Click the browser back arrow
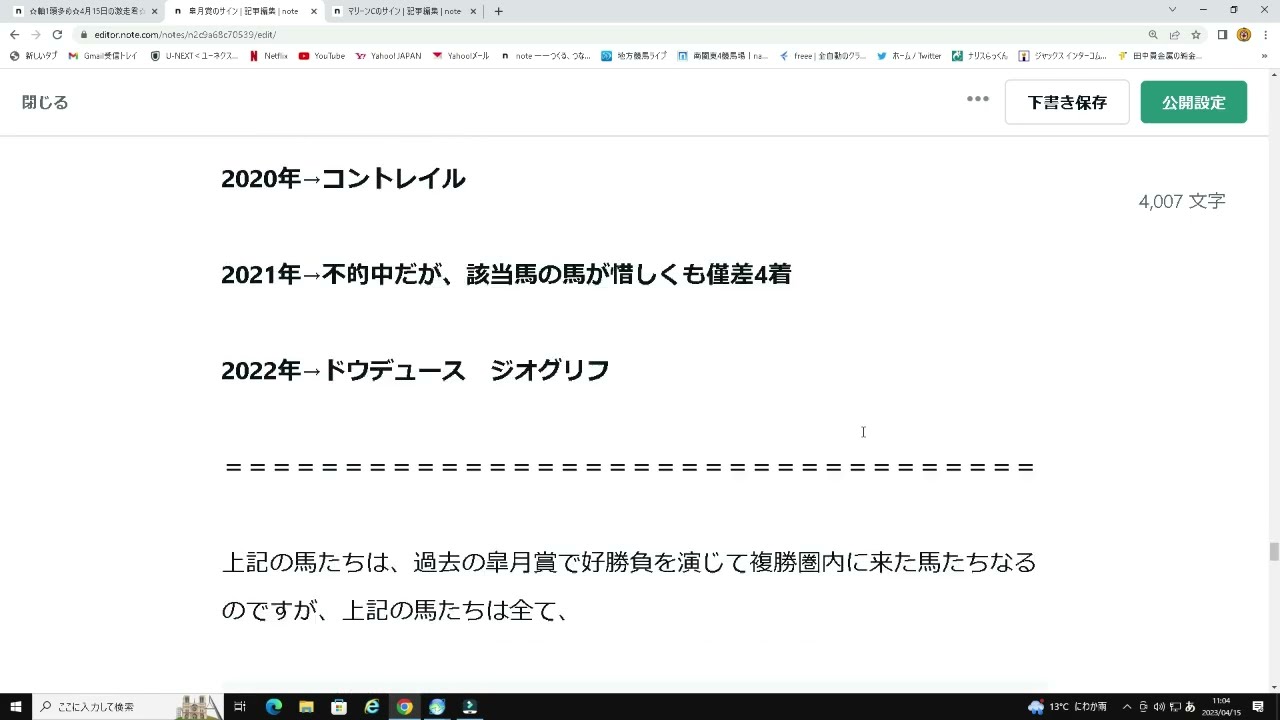 (13, 33)
